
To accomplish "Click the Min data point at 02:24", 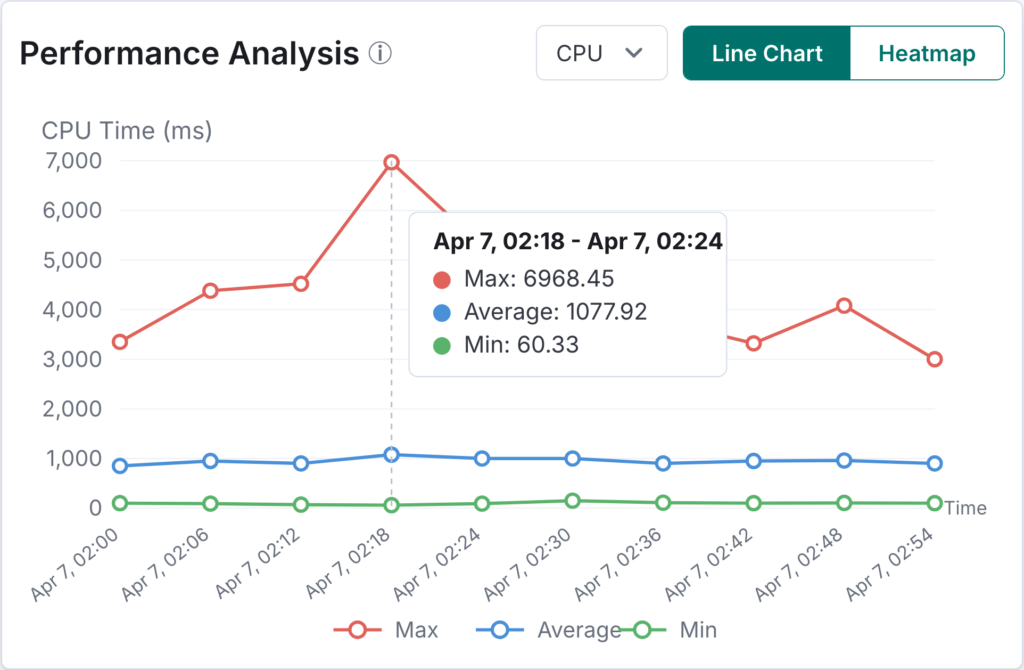I will 482,503.
